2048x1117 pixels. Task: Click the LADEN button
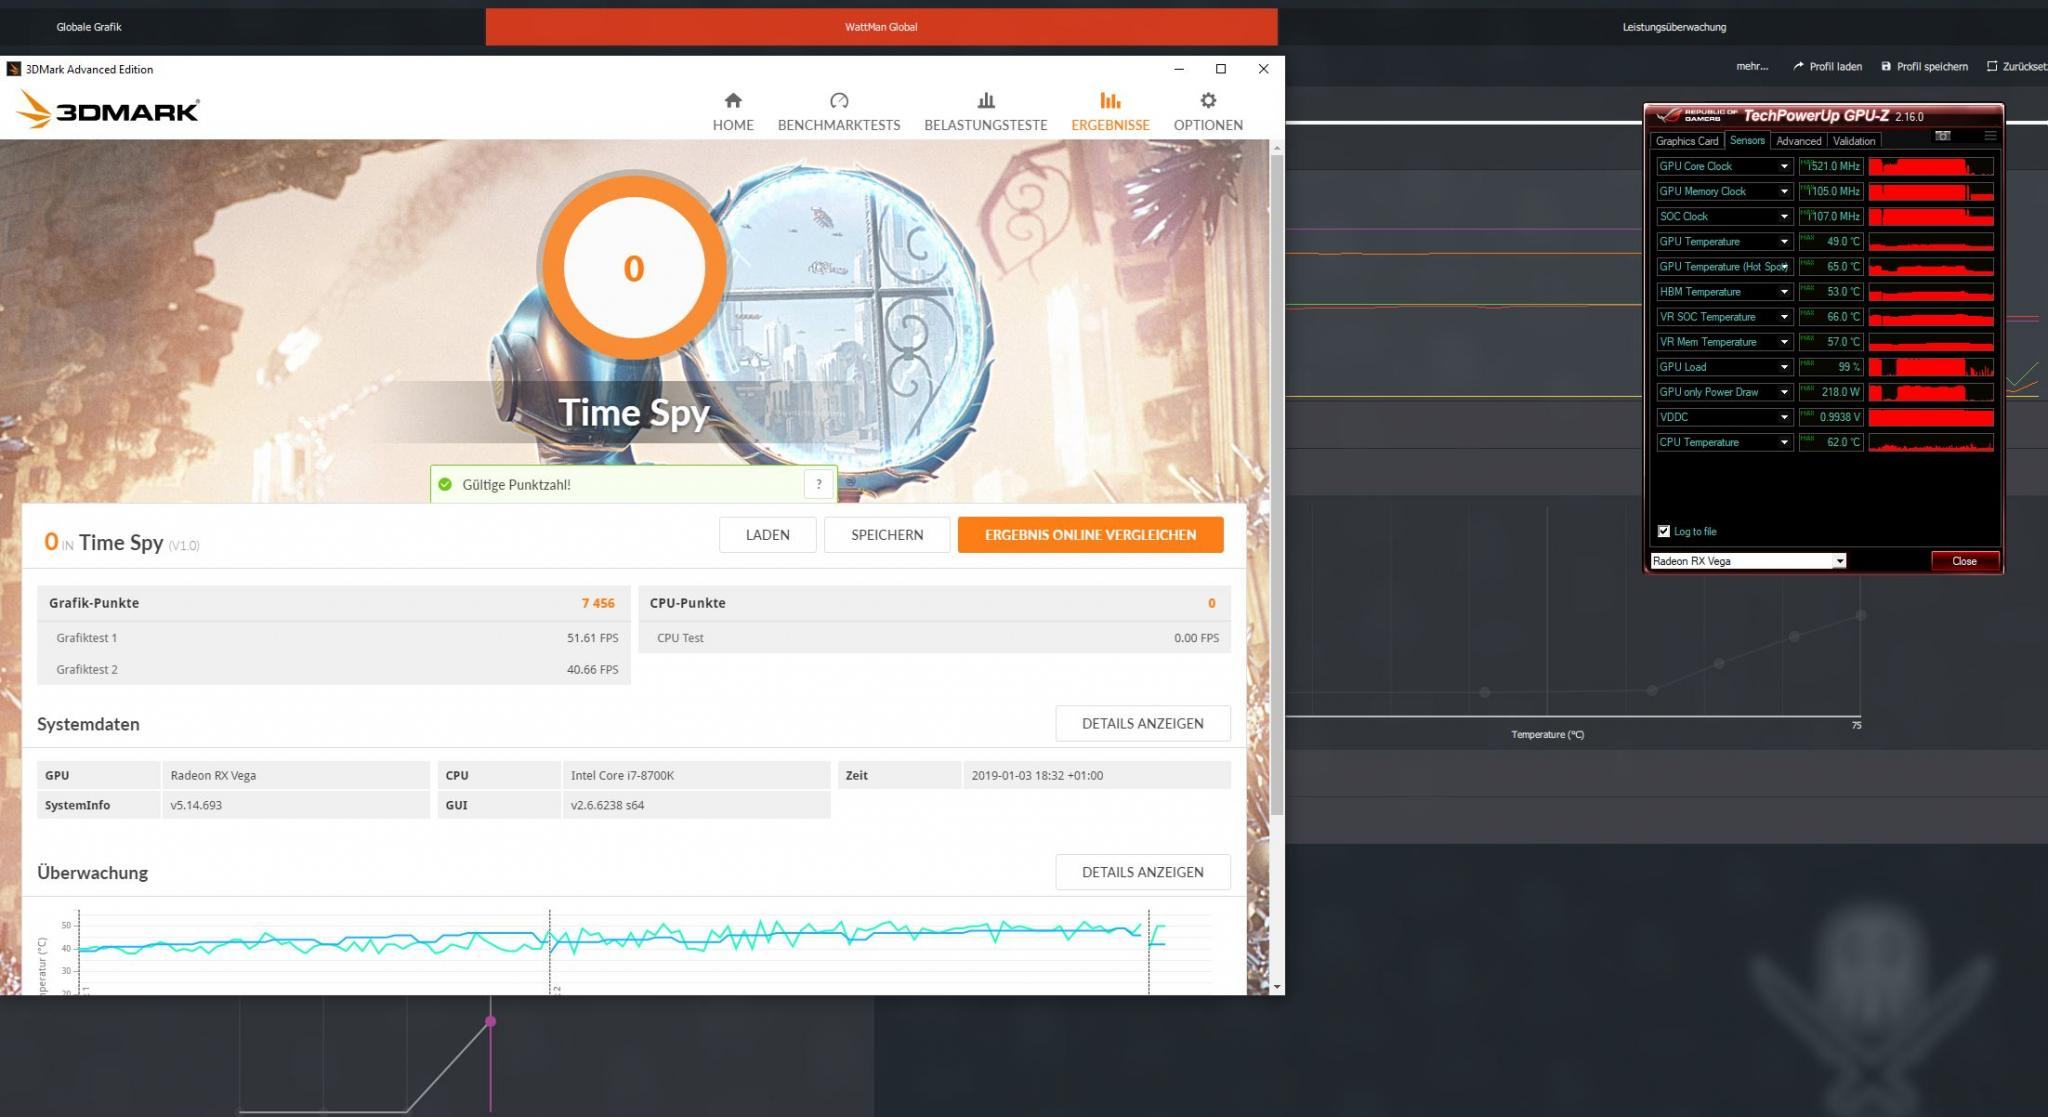coord(767,534)
